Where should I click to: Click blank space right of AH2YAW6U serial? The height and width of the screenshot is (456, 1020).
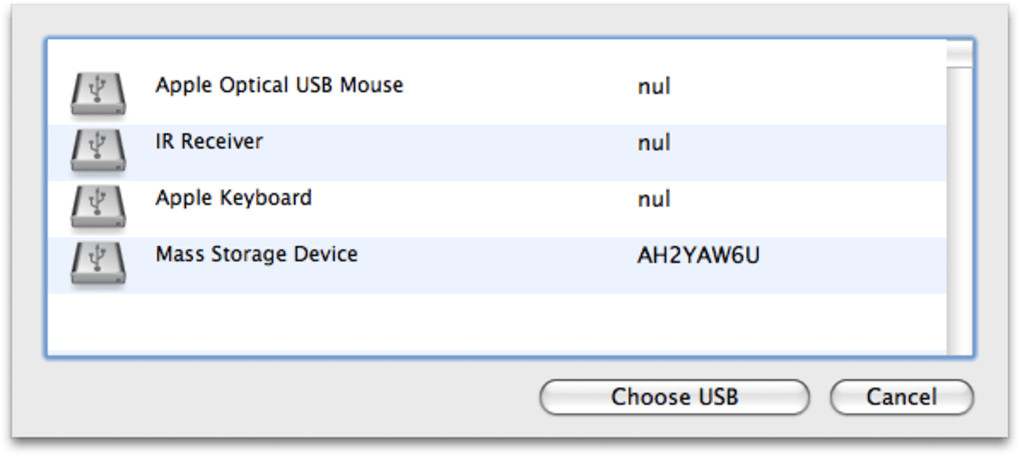[x=850, y=256]
